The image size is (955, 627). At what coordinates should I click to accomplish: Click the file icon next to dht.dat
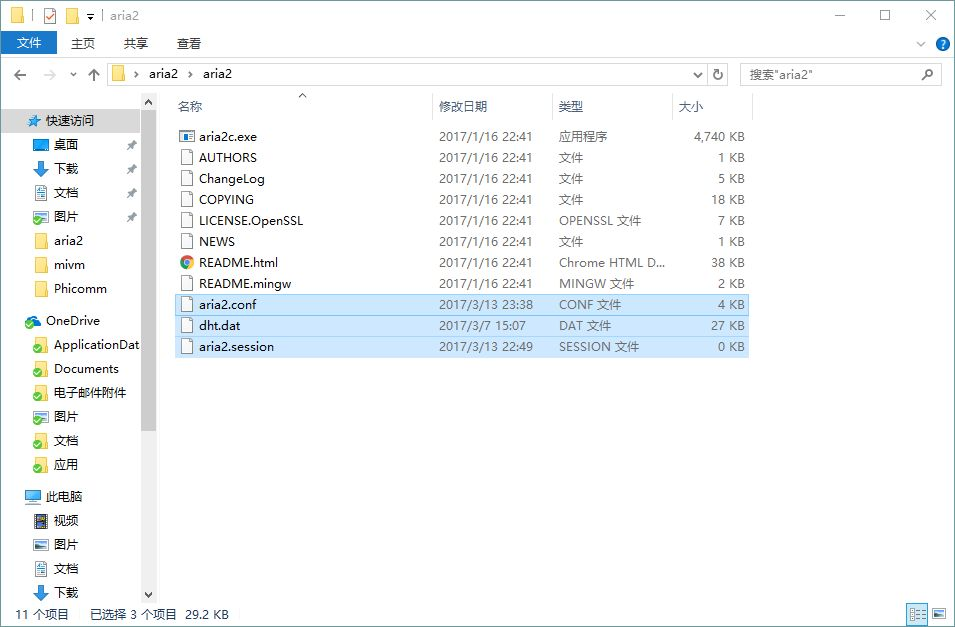pyautogui.click(x=187, y=325)
